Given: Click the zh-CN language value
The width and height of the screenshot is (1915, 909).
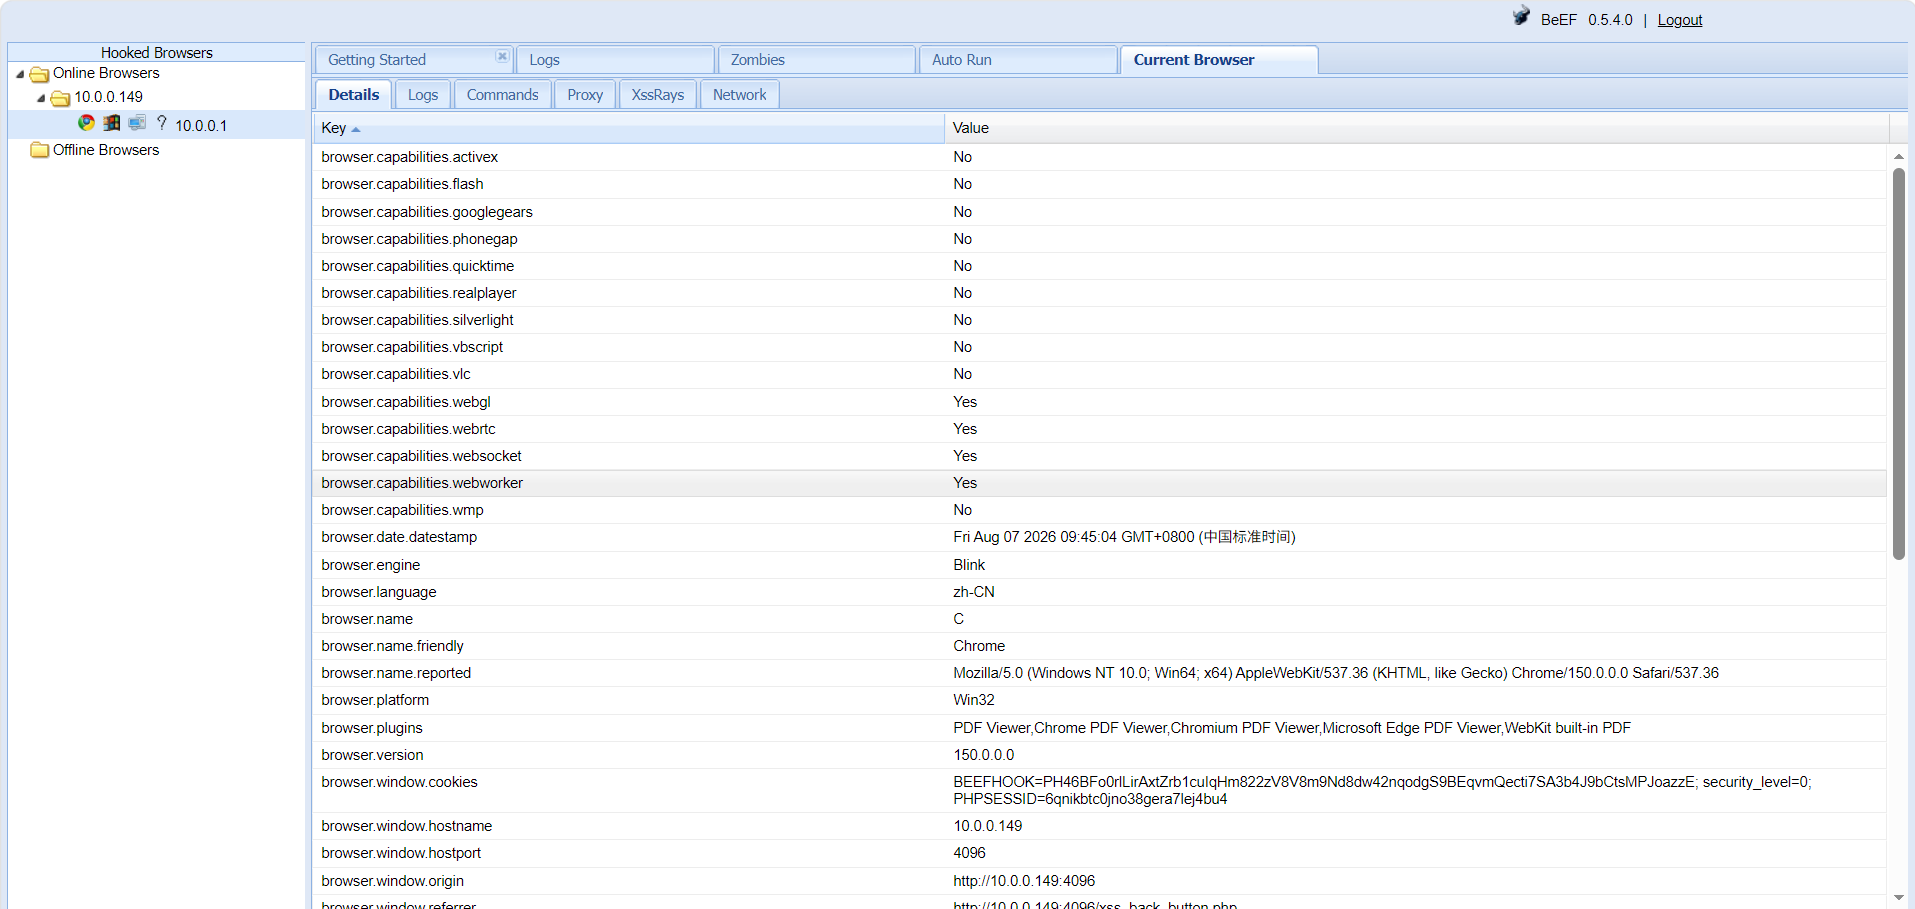Looking at the screenshot, I should [x=974, y=592].
